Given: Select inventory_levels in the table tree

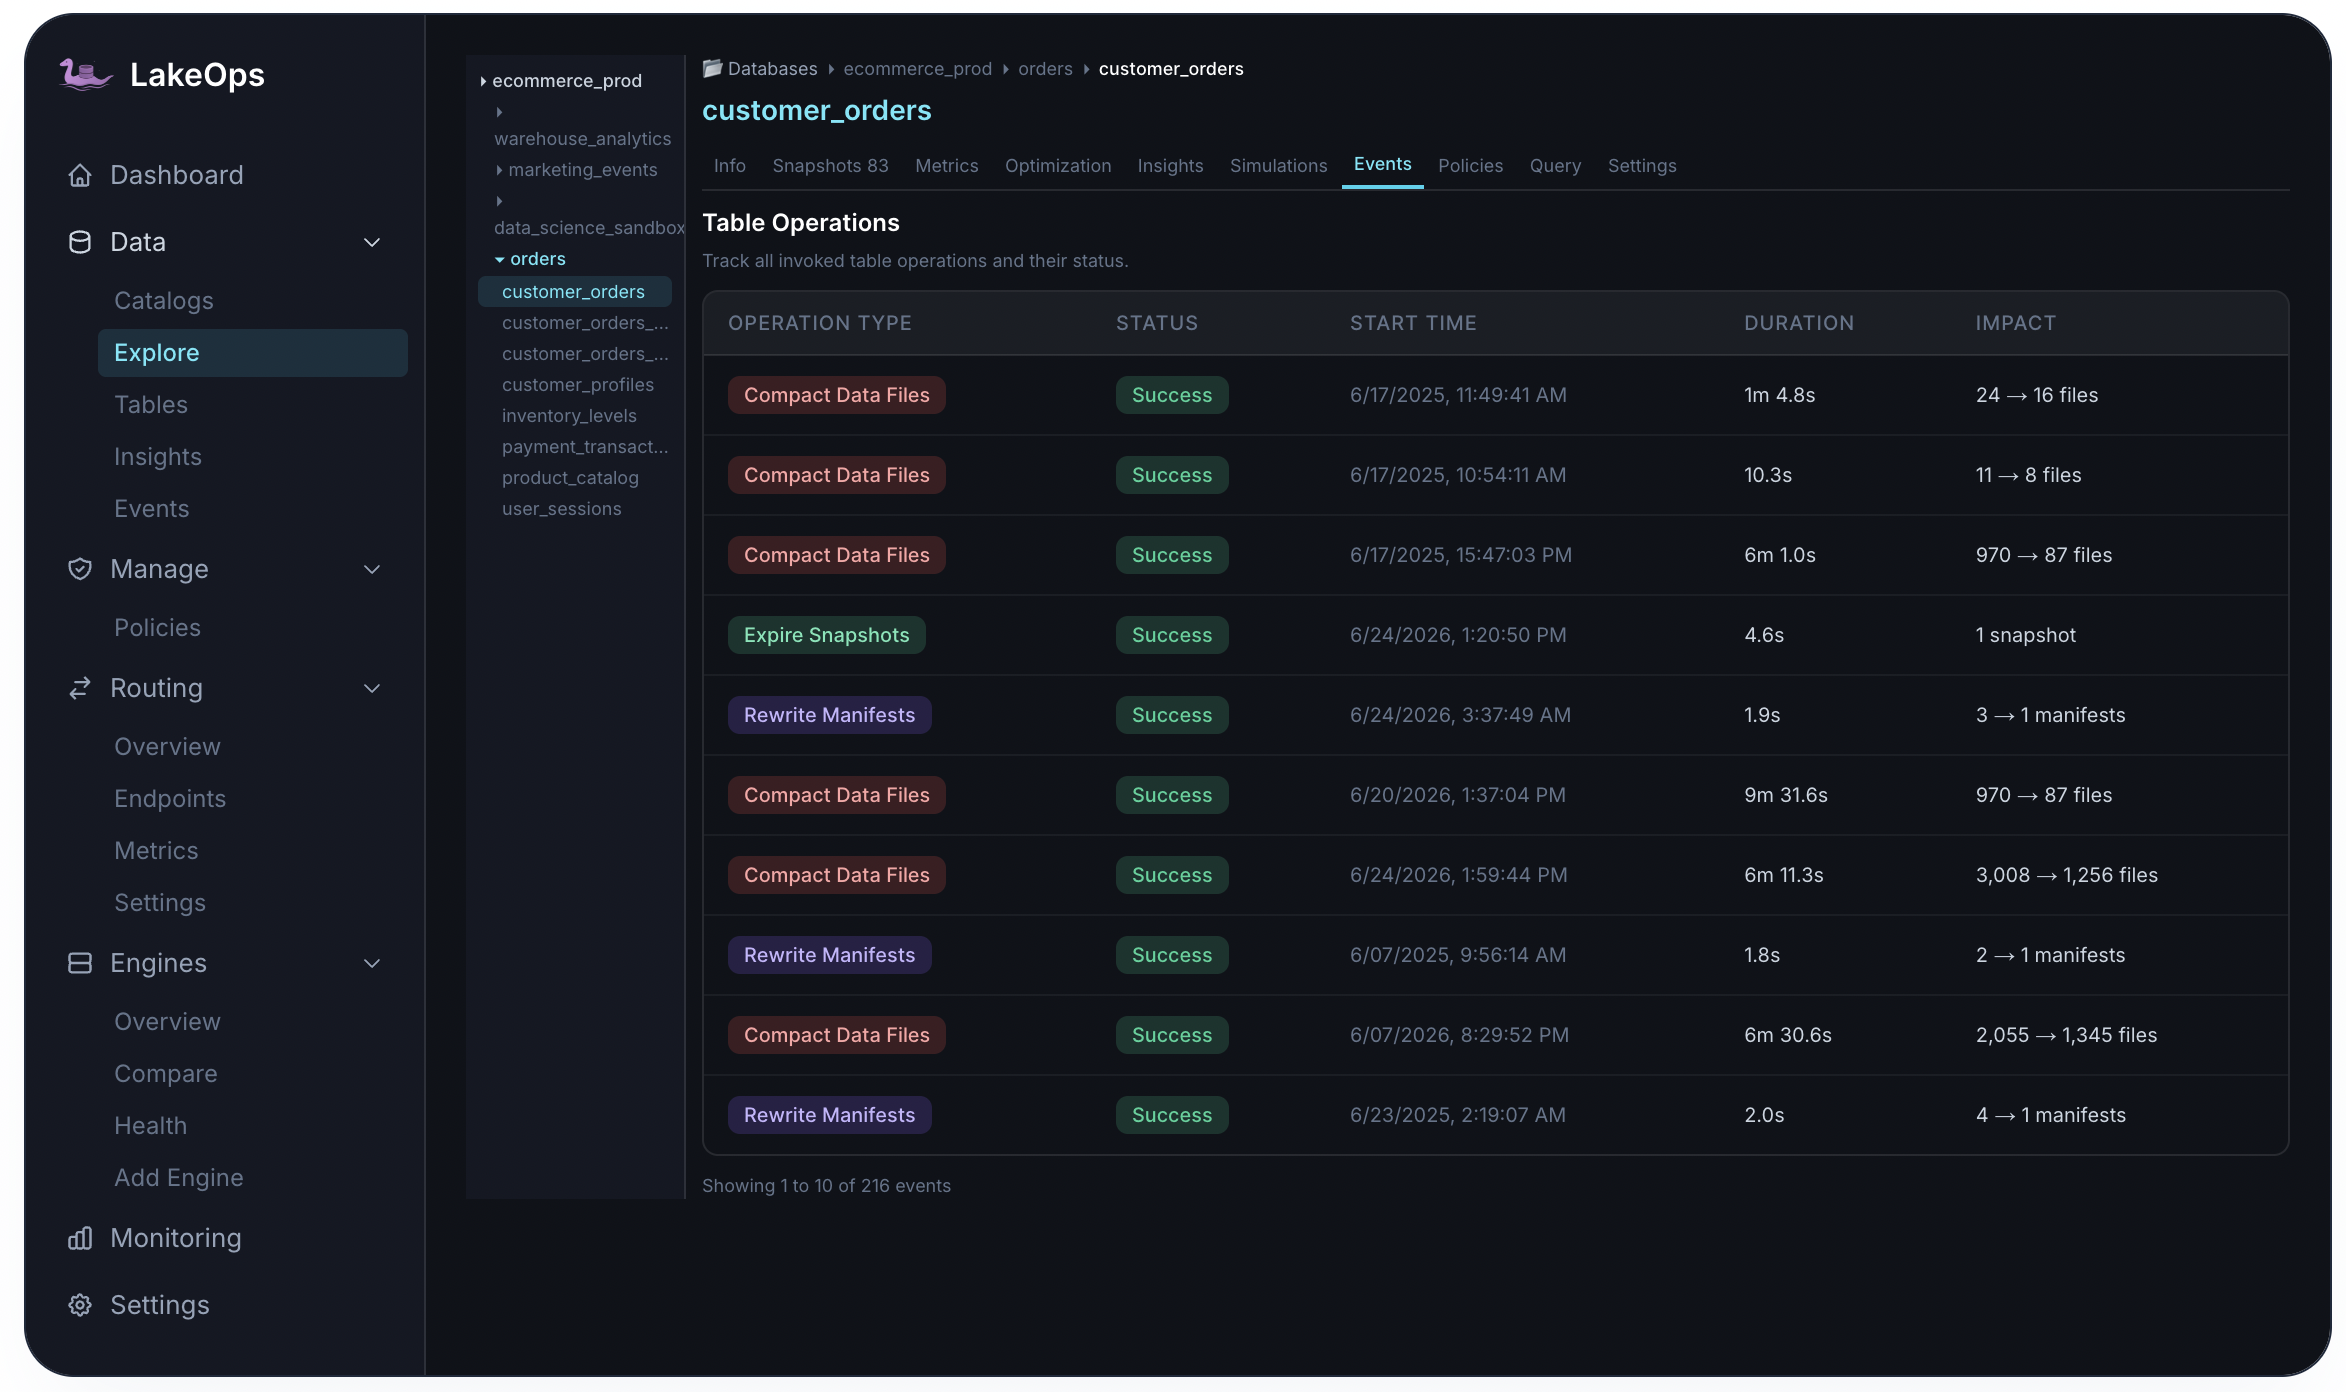Looking at the screenshot, I should point(569,416).
